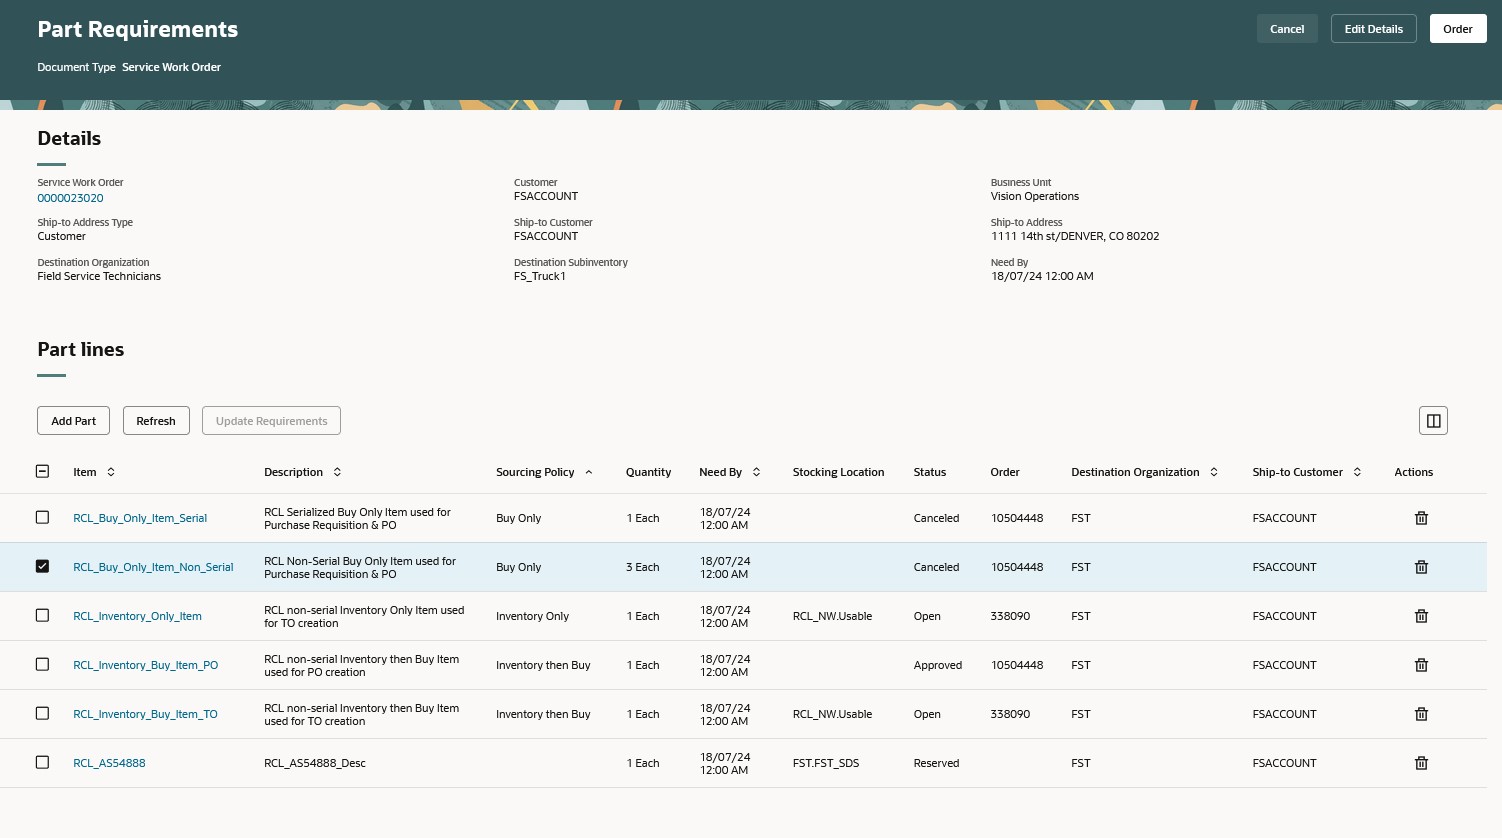1502x838 pixels.
Task: Click the Actions column header
Action: tap(1413, 472)
